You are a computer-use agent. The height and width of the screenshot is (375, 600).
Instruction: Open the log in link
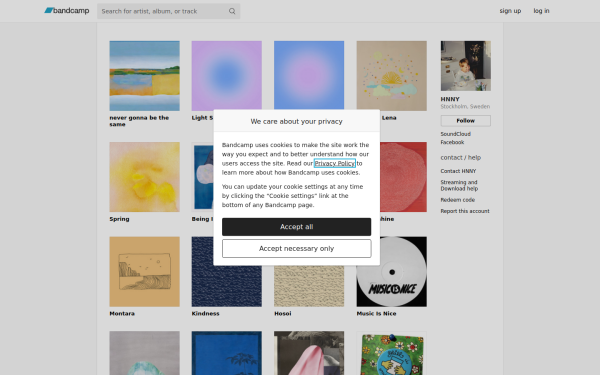(x=541, y=11)
